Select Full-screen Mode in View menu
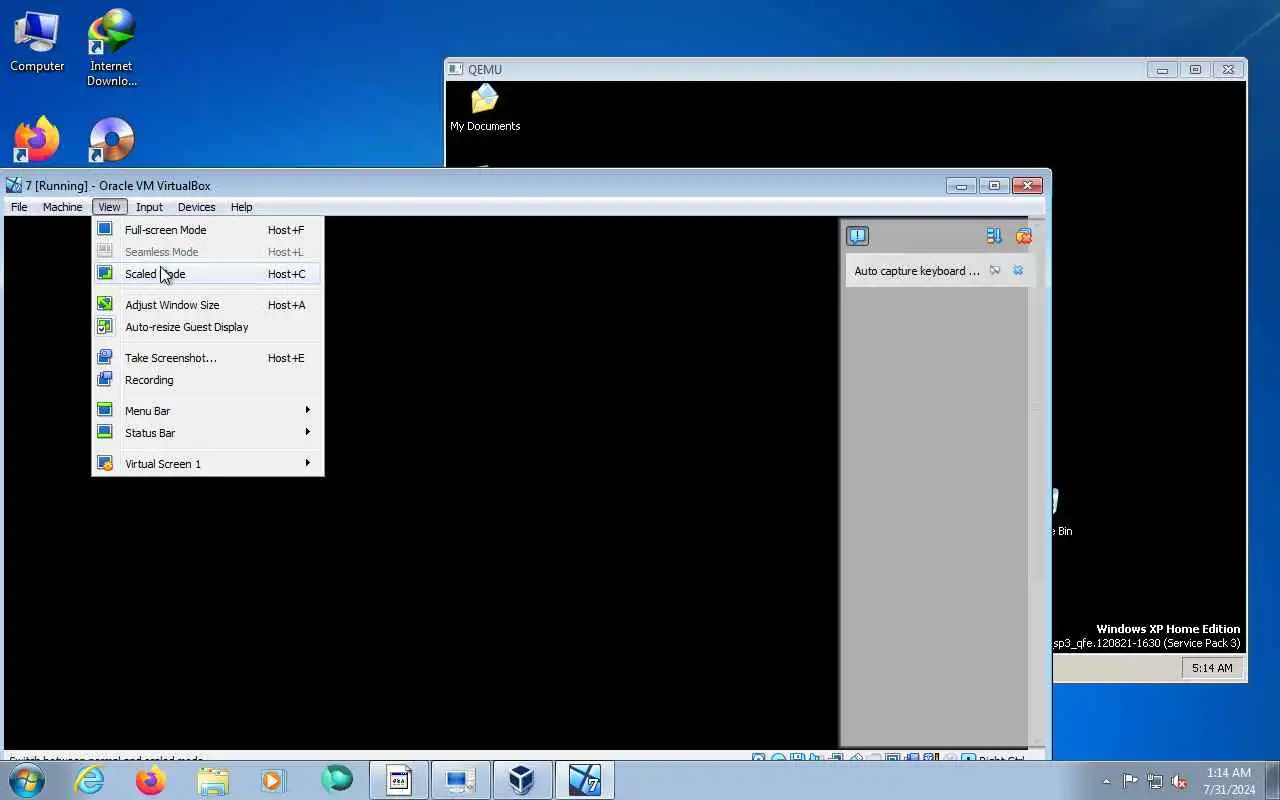1280x800 pixels. coord(207,230)
